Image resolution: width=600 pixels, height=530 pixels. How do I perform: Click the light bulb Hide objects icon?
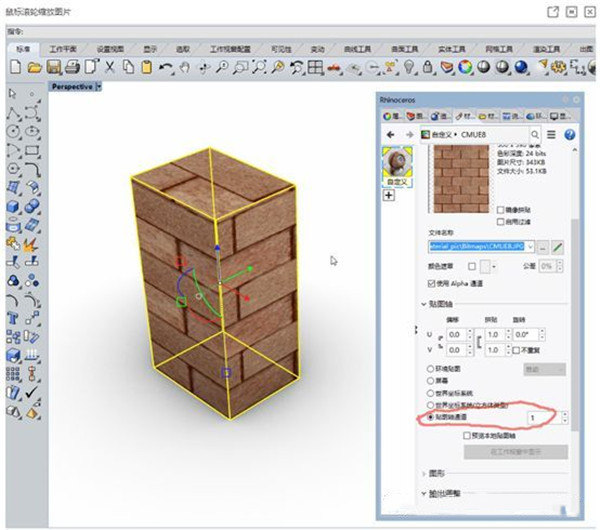409,67
